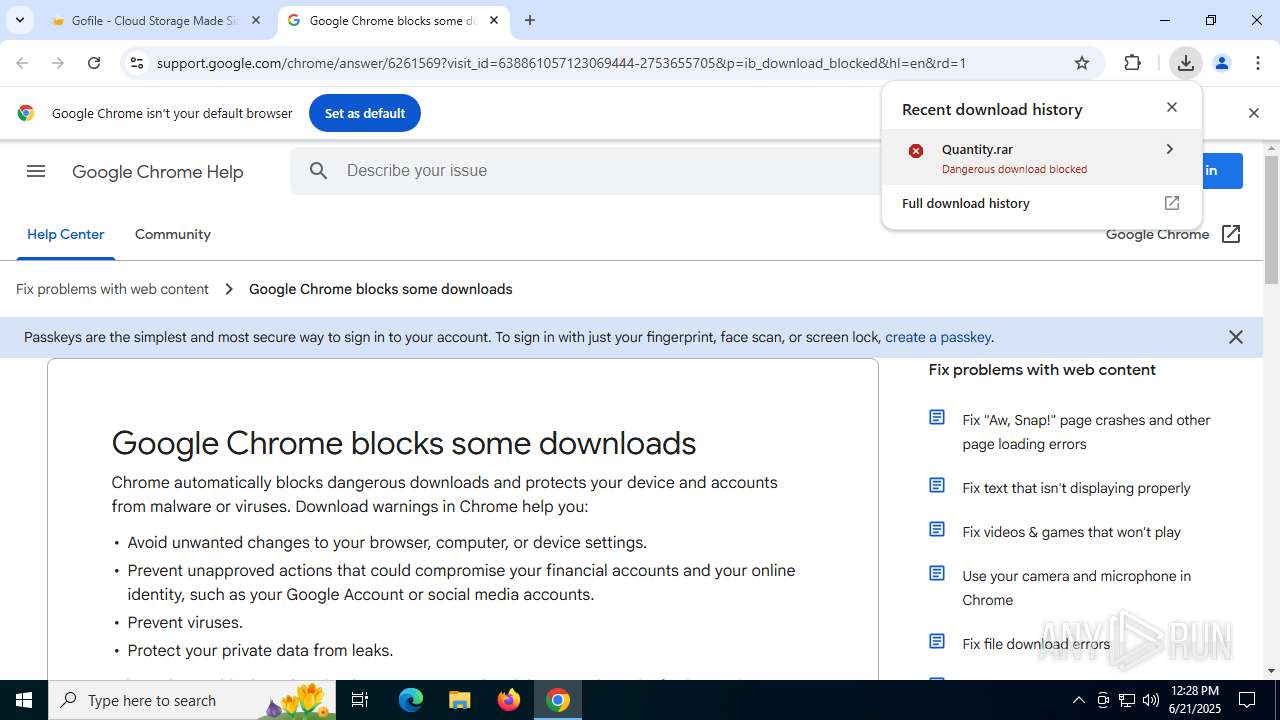Dismiss the default browser infobar

(x=1253, y=113)
